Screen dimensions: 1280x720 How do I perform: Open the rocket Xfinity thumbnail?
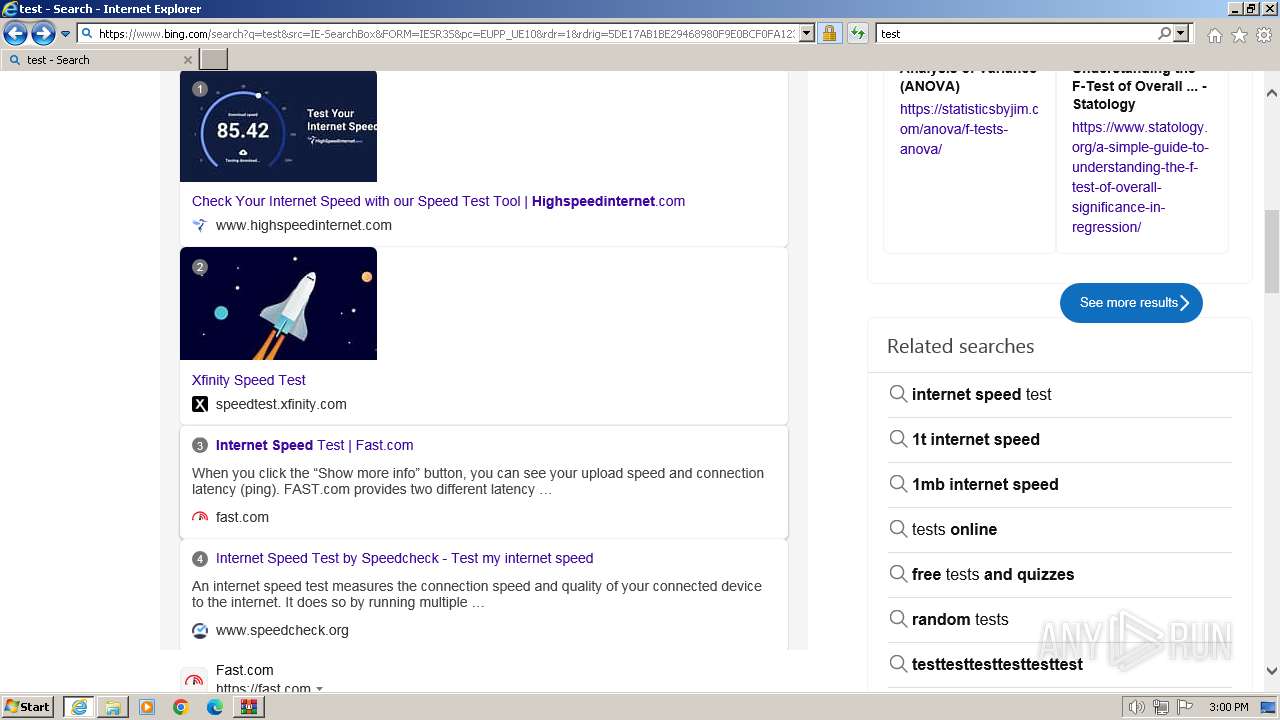278,304
